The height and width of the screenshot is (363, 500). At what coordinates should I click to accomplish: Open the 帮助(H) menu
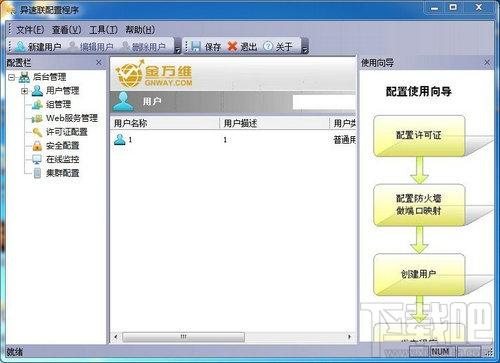point(140,30)
